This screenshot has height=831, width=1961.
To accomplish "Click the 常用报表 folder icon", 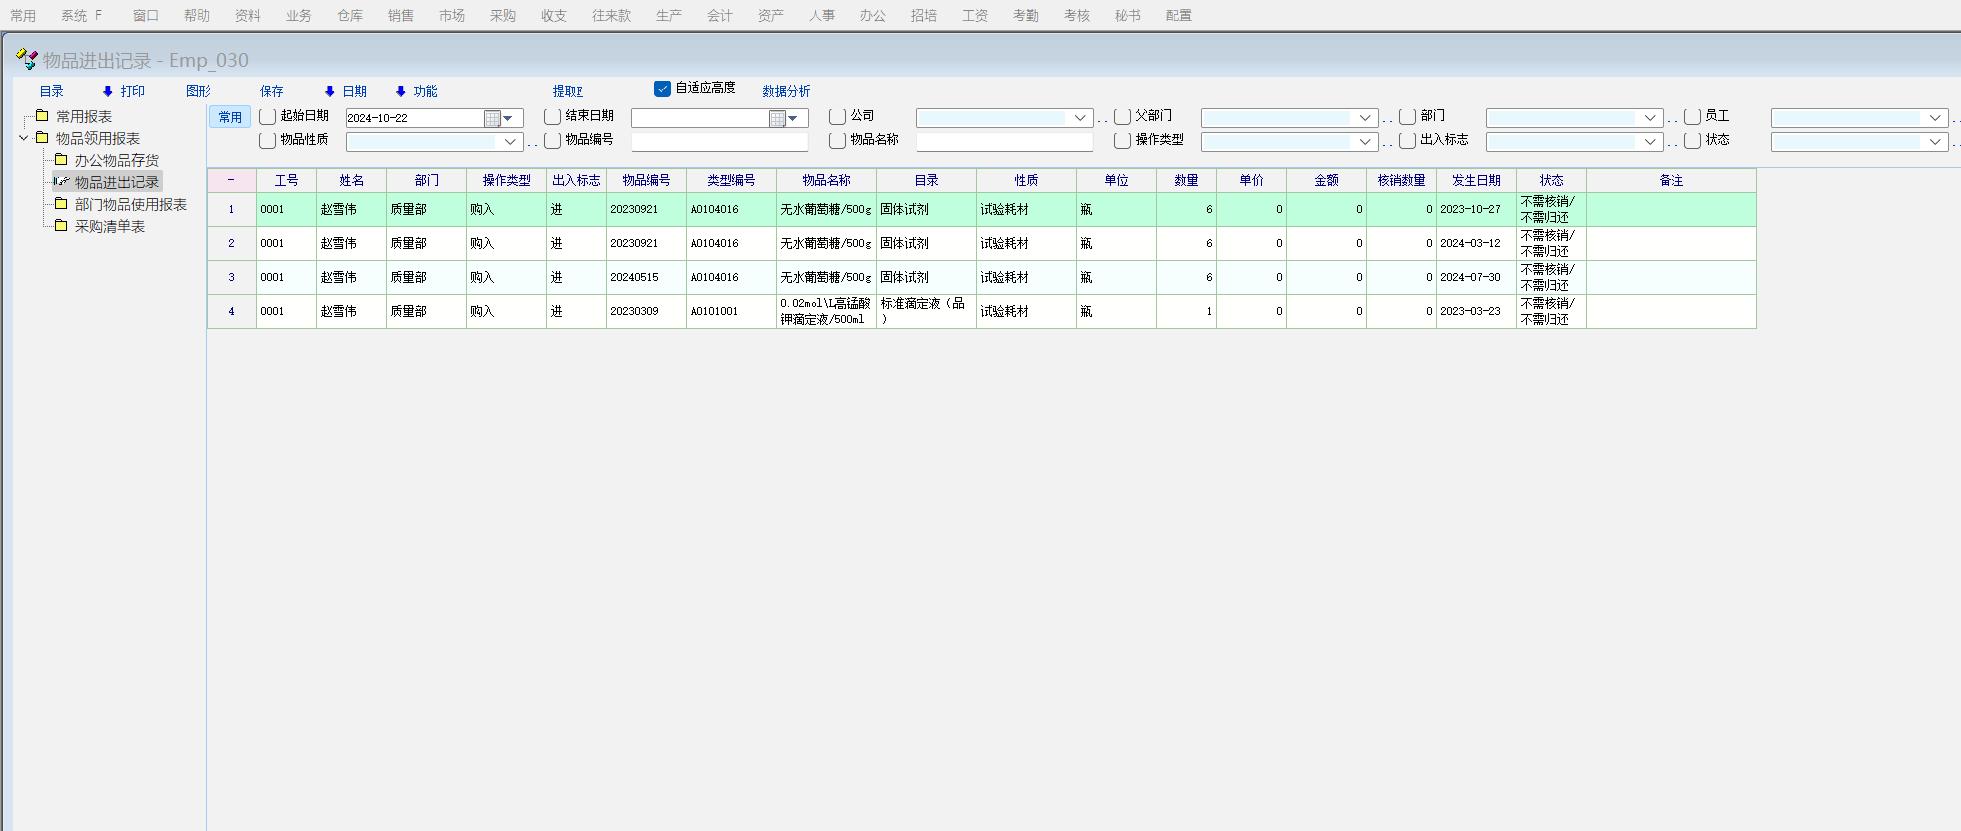I will [42, 116].
